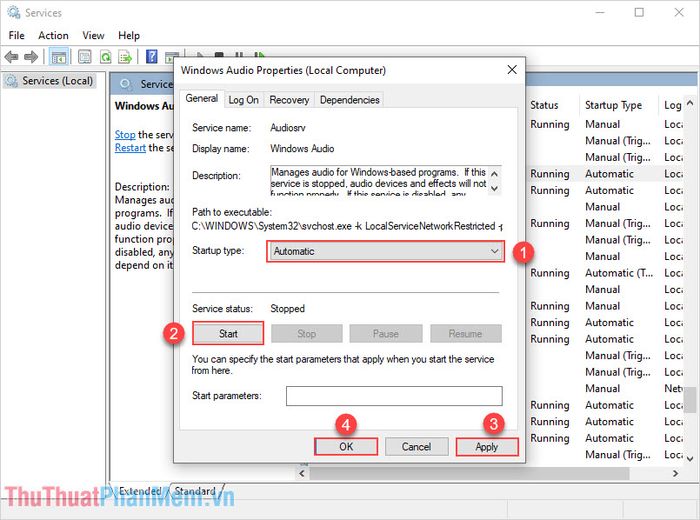
Task: Click the vertical scrollbar thumb in services list
Action: [x=690, y=400]
